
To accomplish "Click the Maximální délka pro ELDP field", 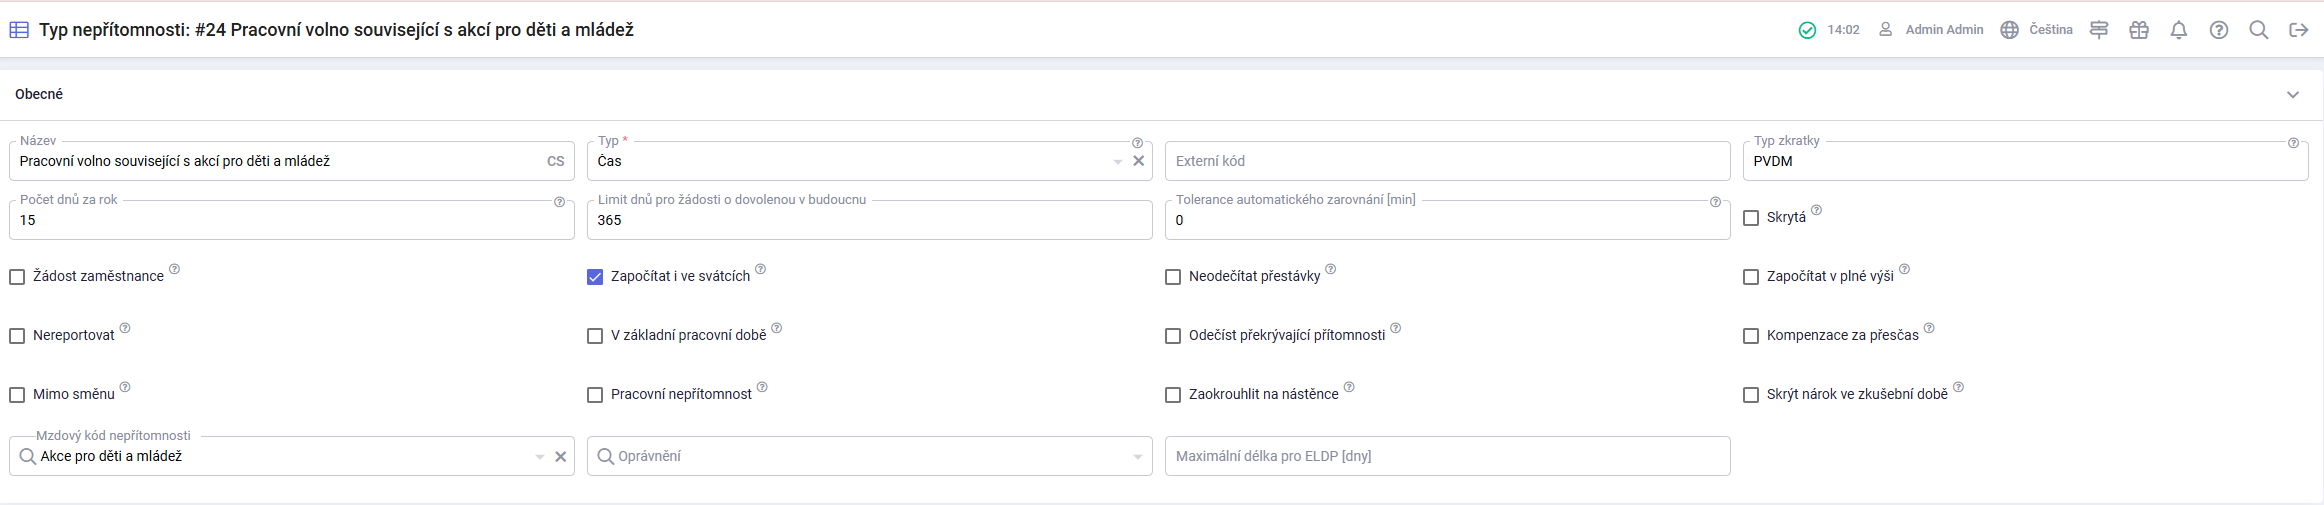I will point(1447,456).
